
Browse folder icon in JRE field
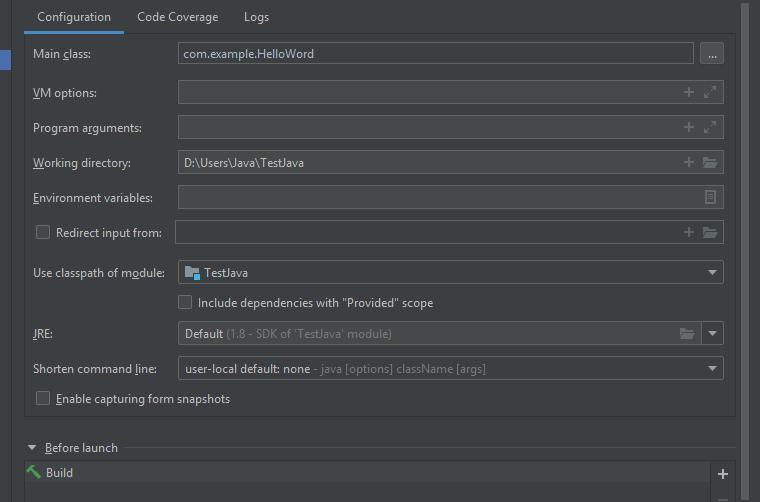coord(687,334)
